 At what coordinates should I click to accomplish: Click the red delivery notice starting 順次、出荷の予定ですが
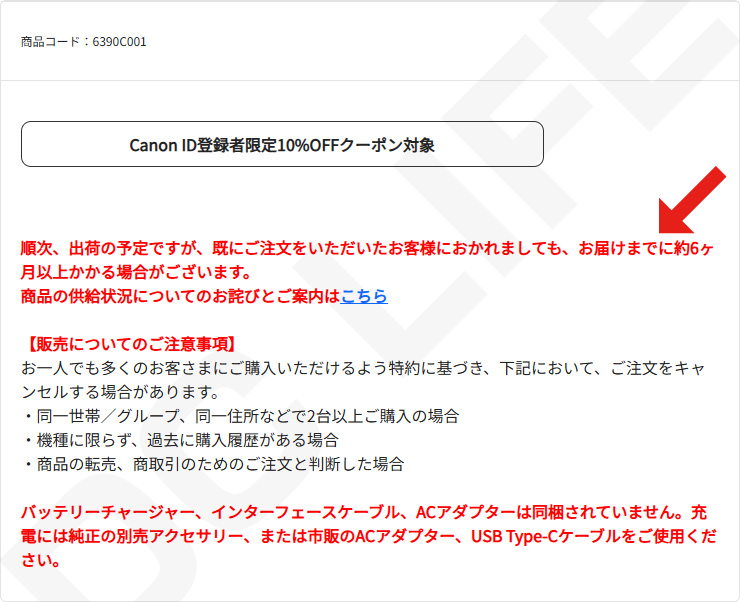[367, 260]
